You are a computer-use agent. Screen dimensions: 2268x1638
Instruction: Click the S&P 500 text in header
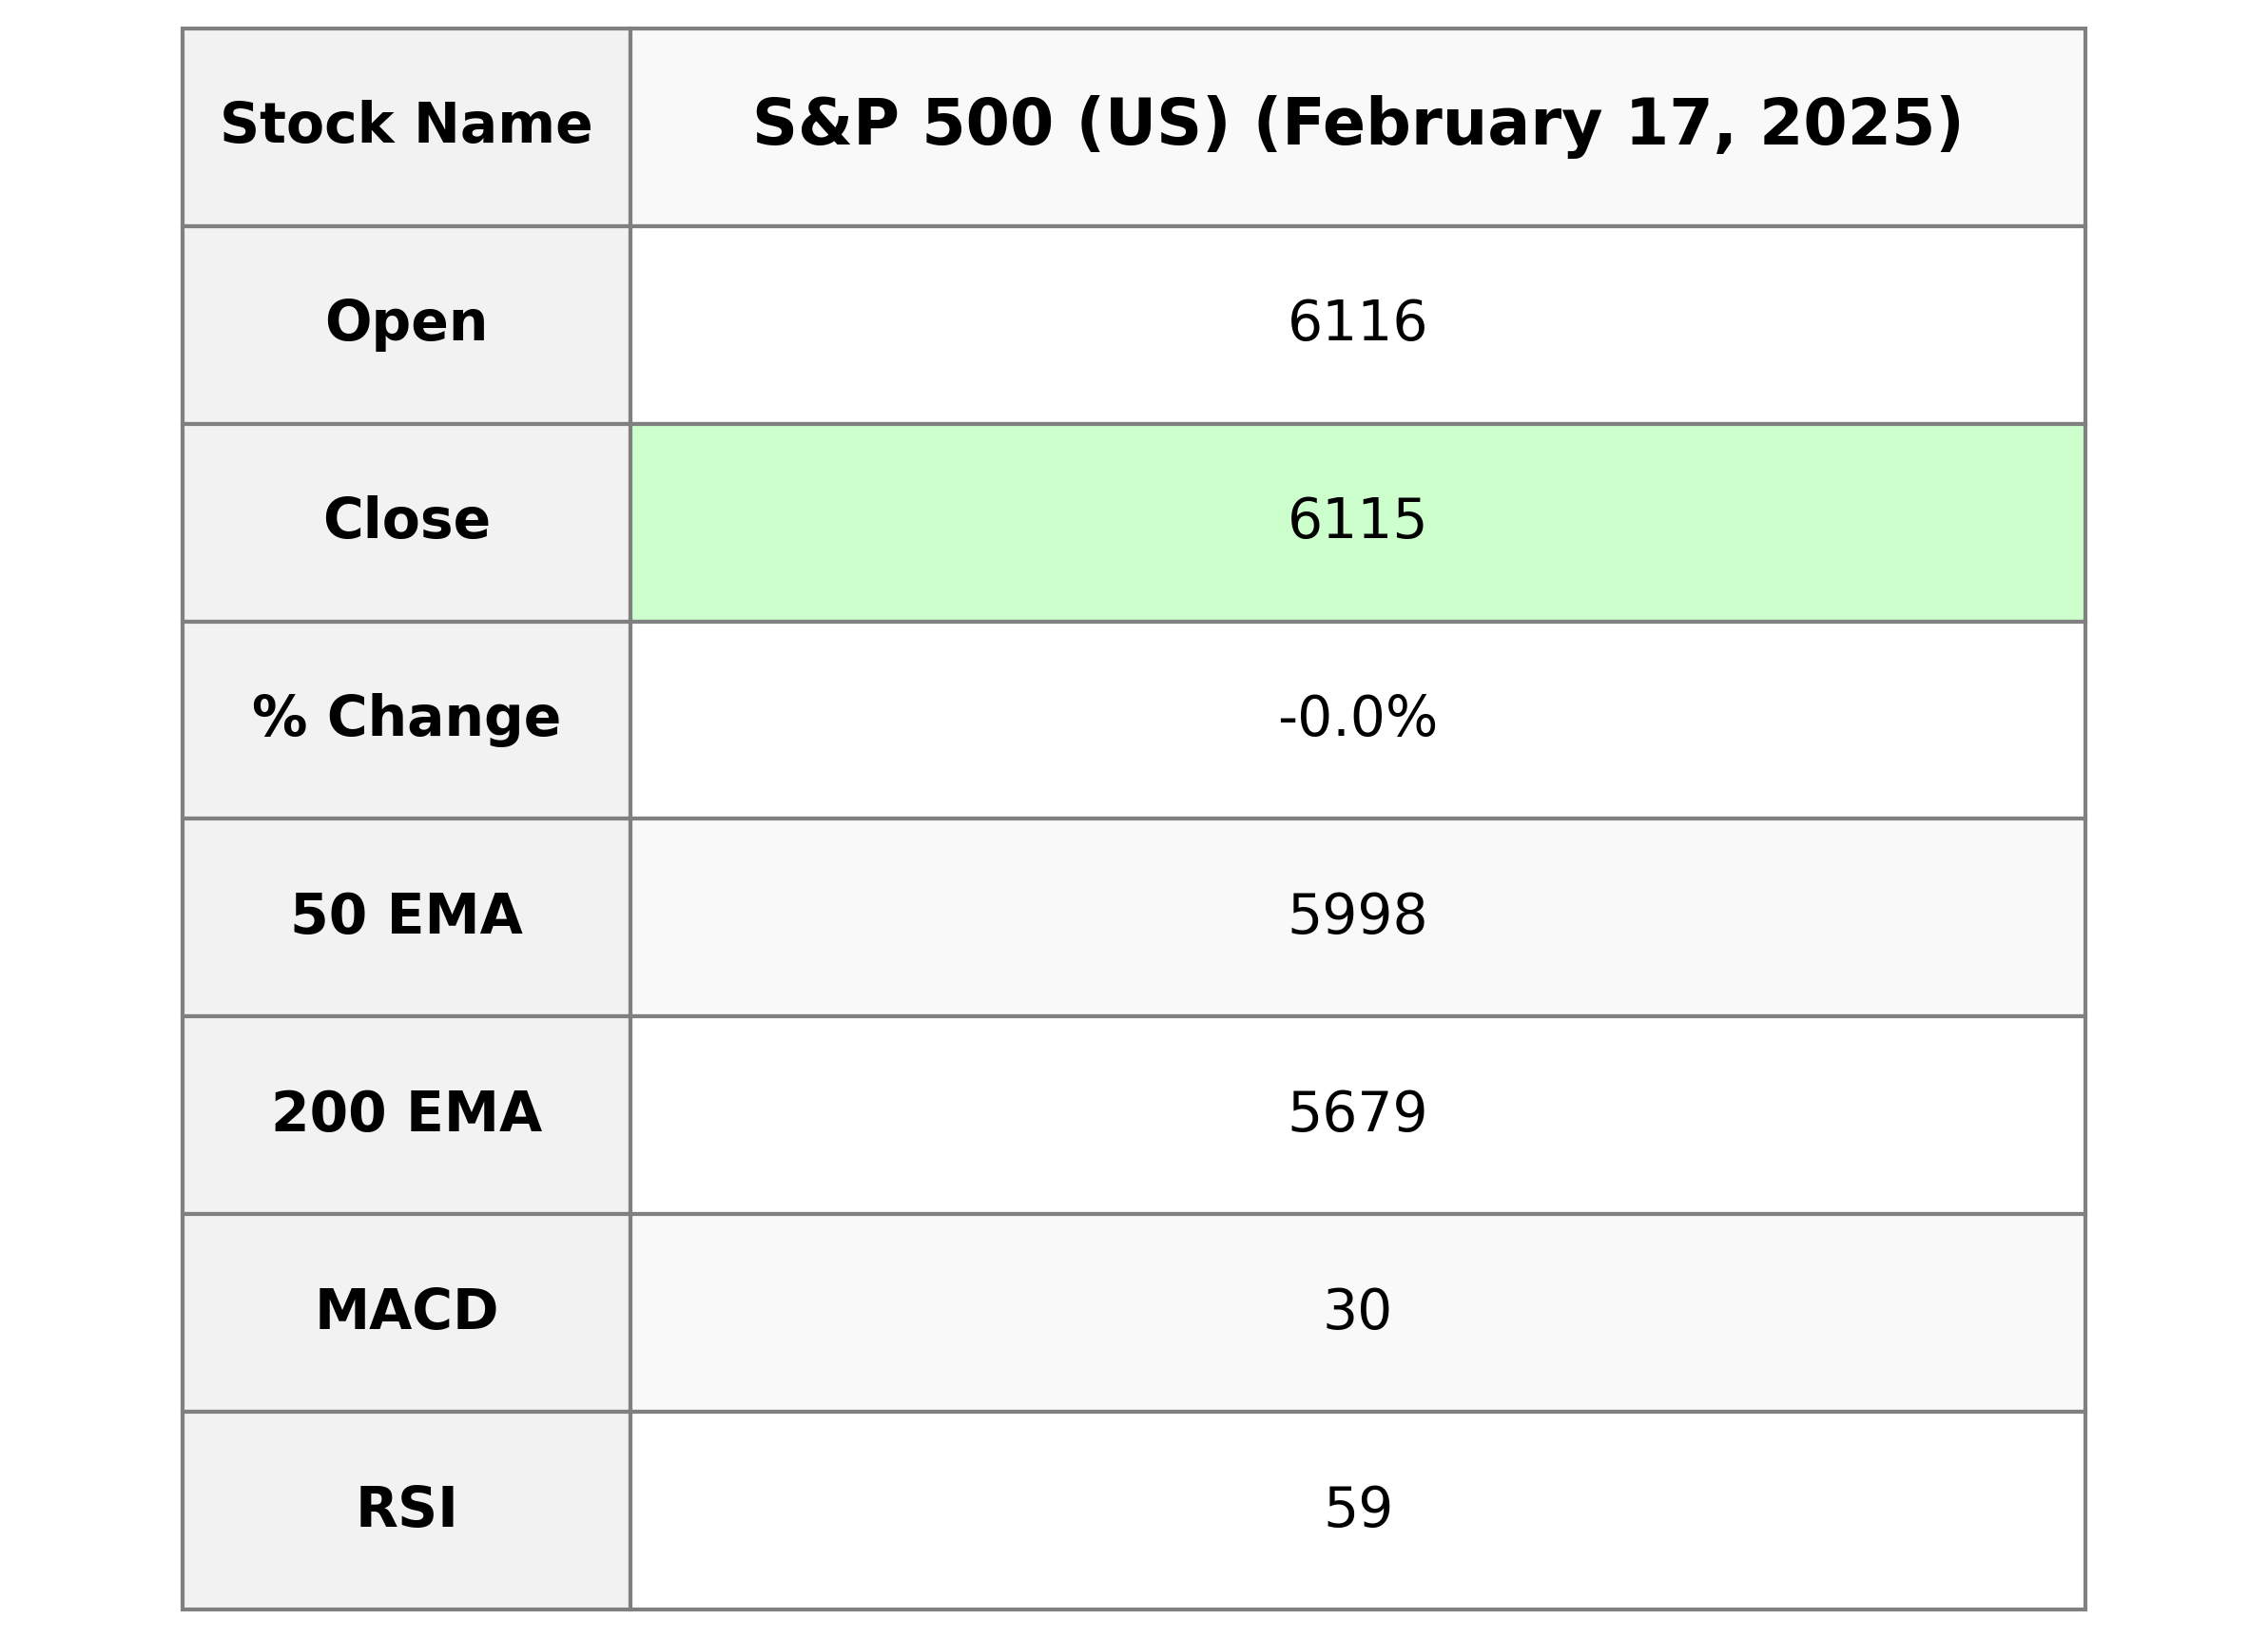pyautogui.click(x=902, y=124)
